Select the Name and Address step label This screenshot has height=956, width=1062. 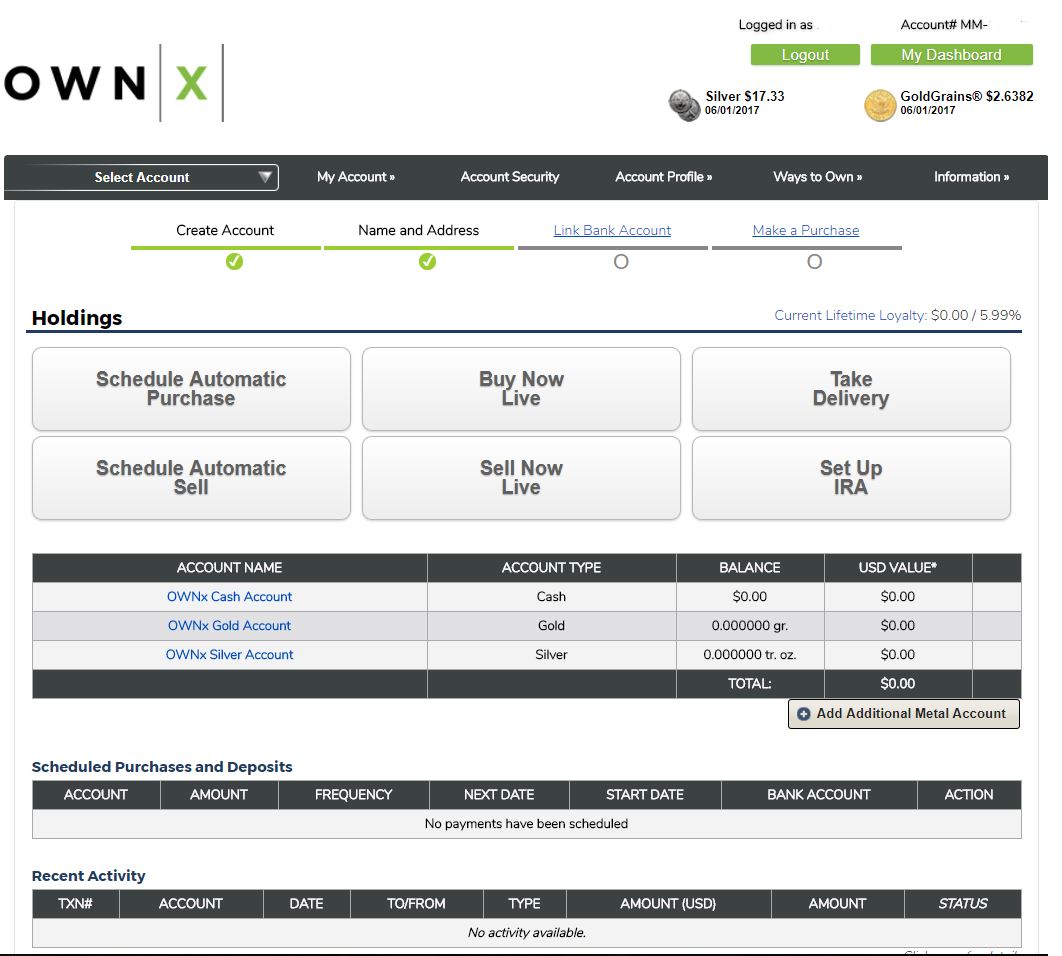pyautogui.click(x=419, y=230)
